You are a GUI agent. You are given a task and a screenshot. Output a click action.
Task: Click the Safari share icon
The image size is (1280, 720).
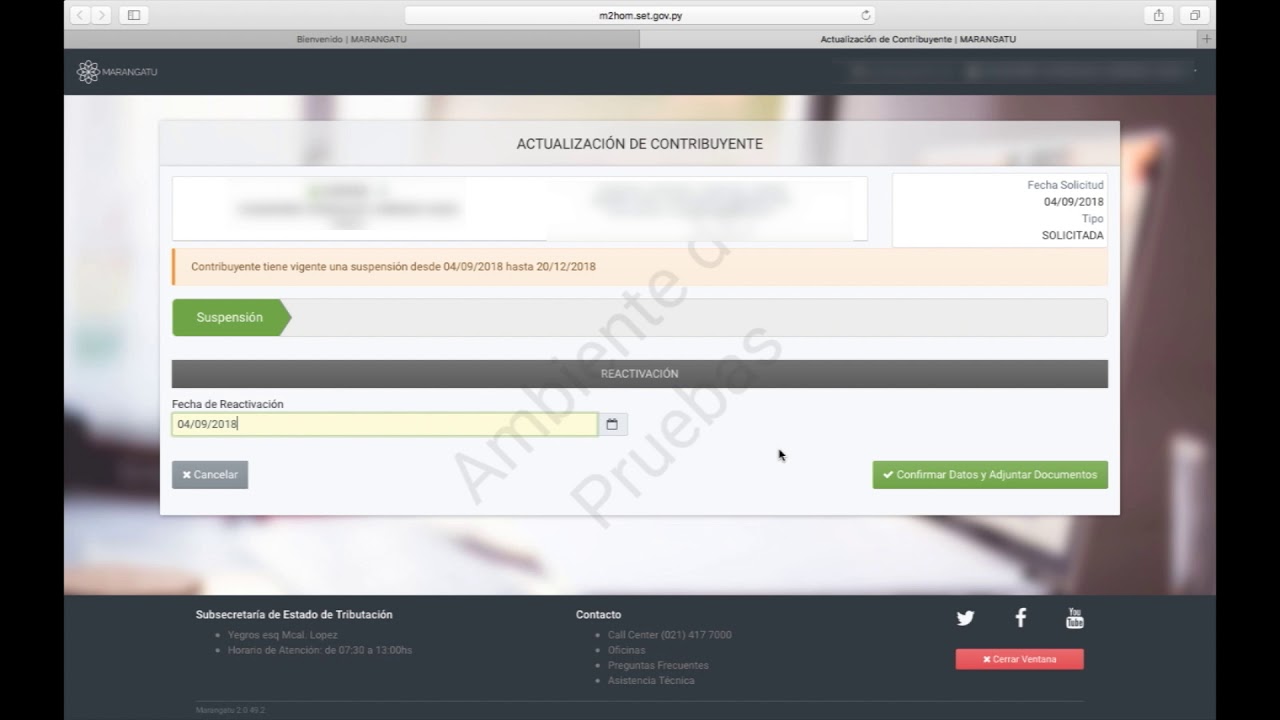[x=1158, y=15]
